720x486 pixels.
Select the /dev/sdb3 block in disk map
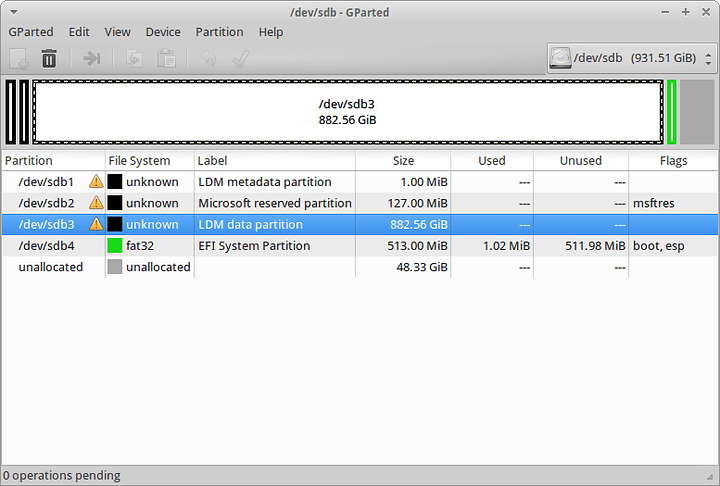coord(348,112)
